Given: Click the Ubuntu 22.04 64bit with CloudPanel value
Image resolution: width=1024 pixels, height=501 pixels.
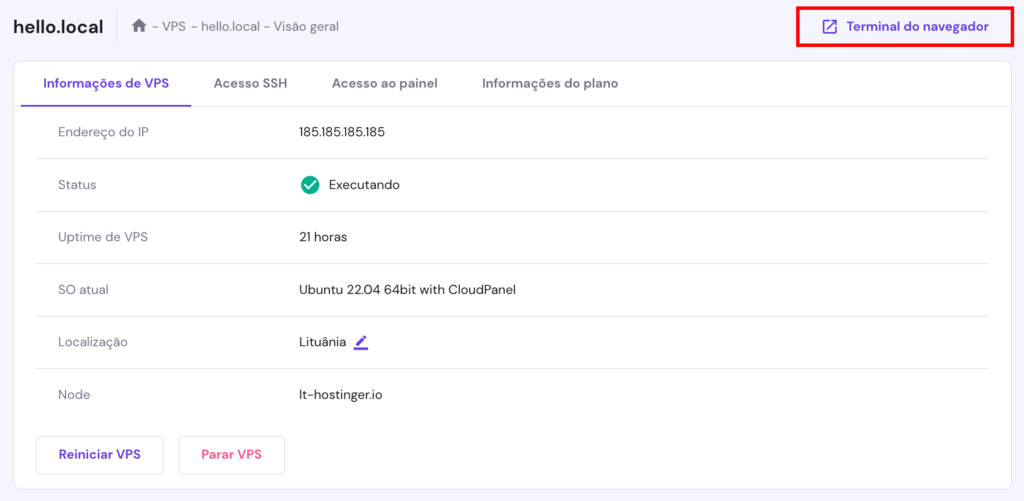Looking at the screenshot, I should [x=408, y=289].
